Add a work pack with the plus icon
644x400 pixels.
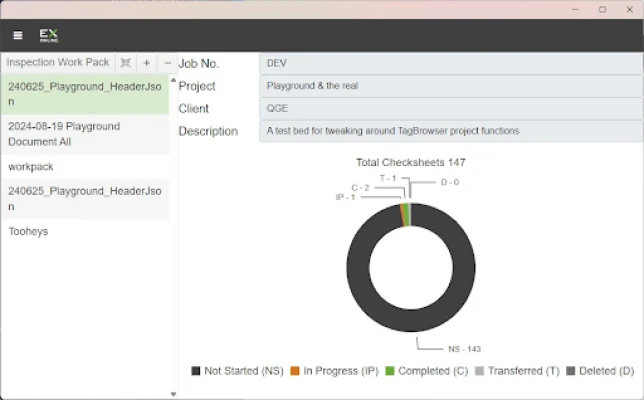(146, 62)
